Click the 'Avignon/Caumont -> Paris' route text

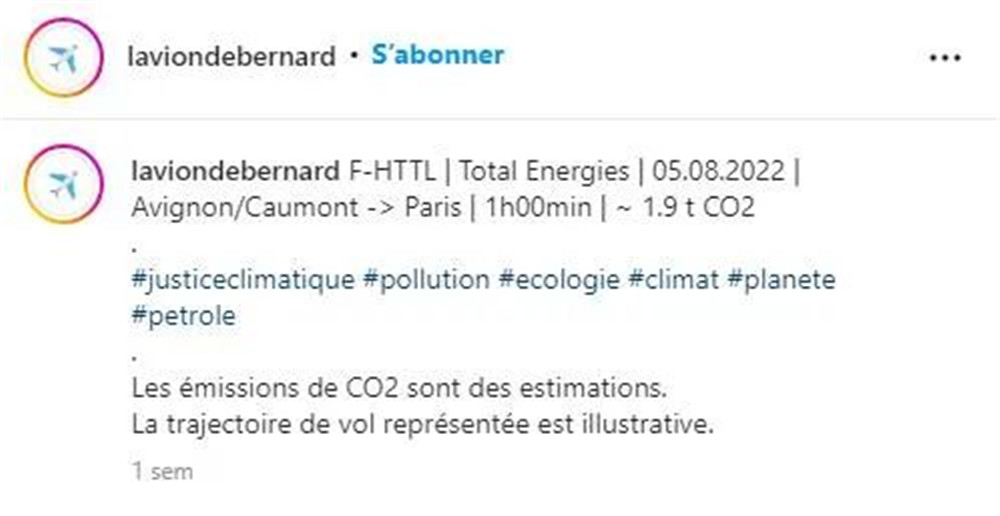[296, 207]
